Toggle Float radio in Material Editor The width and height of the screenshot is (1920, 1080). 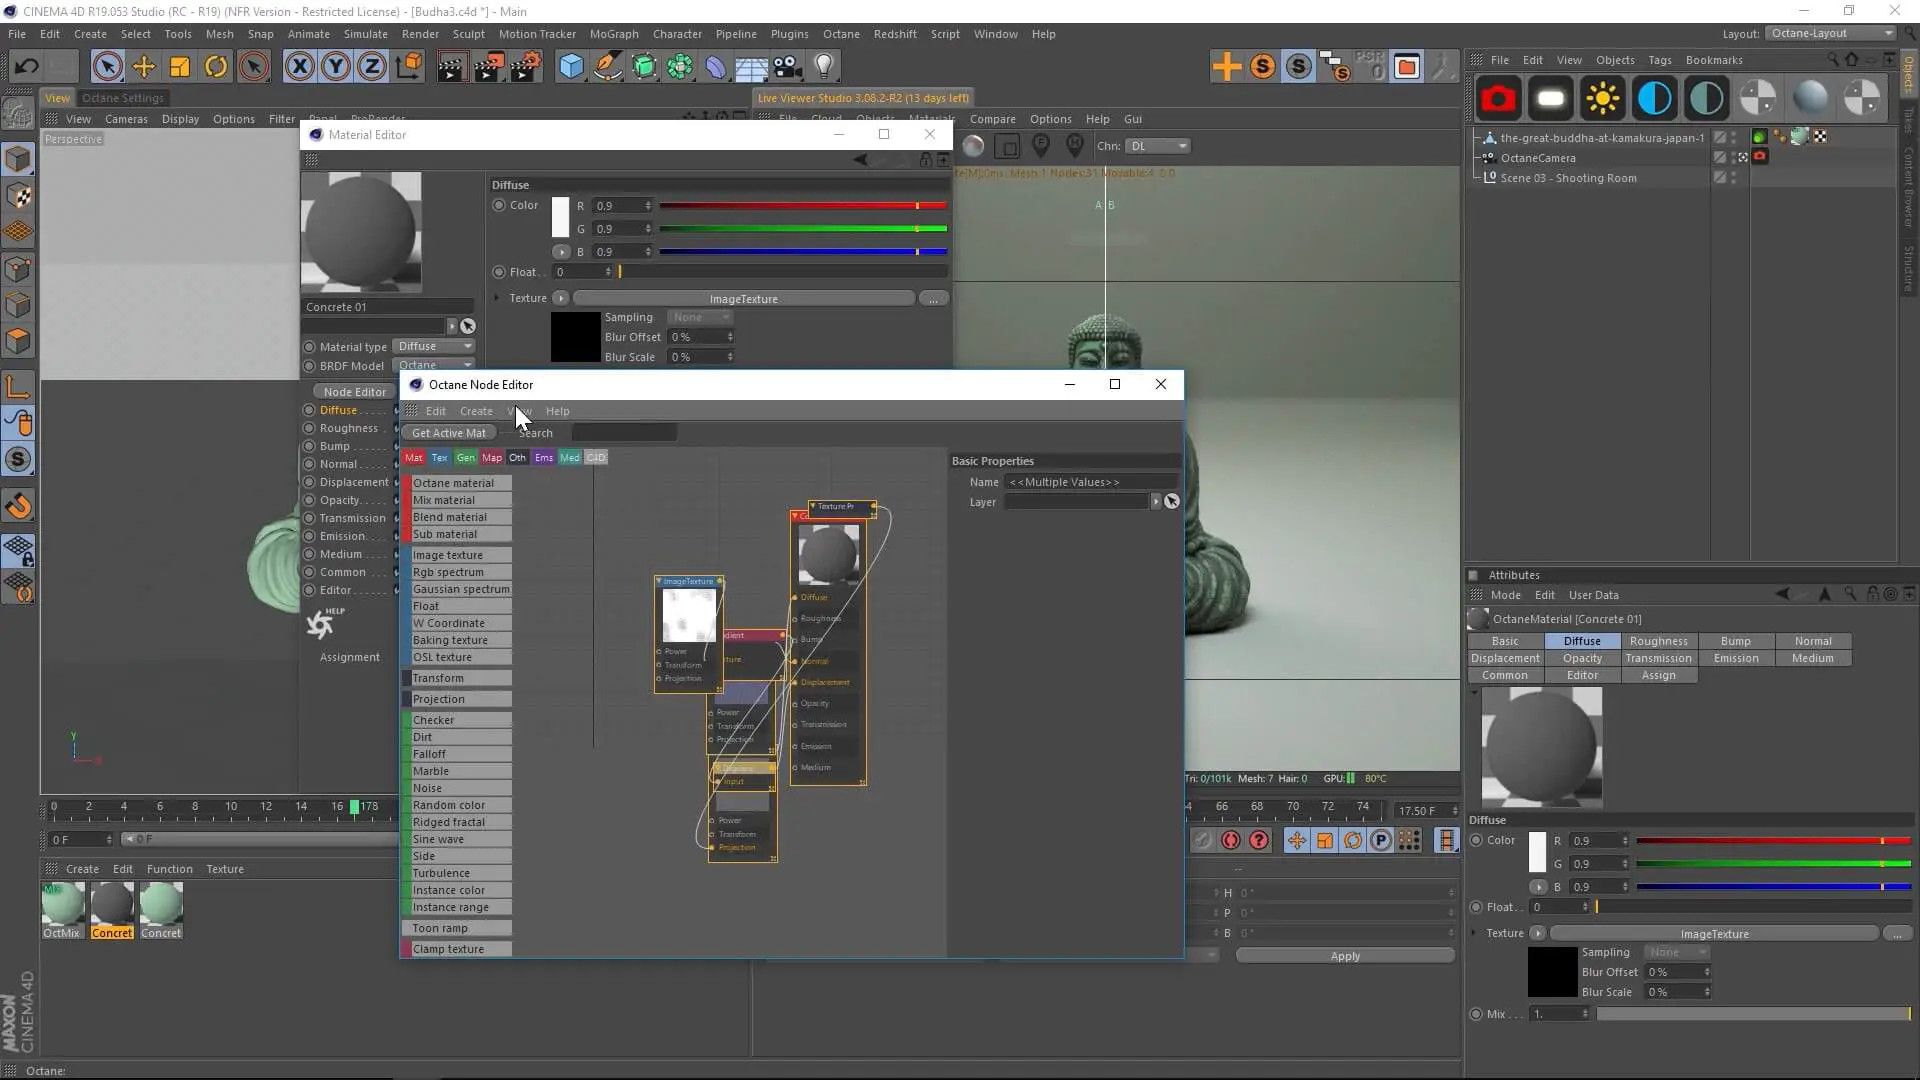(499, 272)
